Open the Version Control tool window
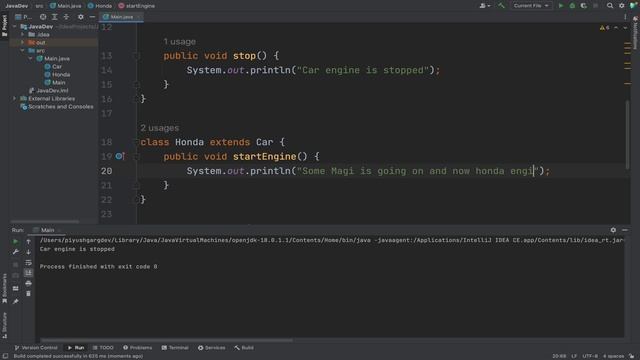 pyautogui.click(x=36, y=348)
